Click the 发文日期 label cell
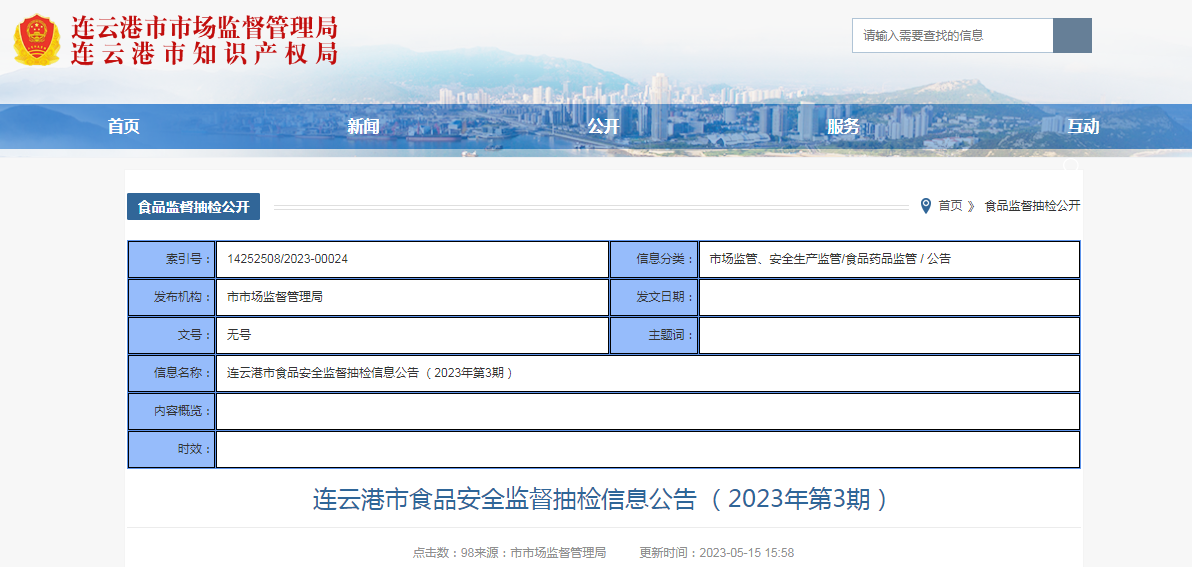Screen dimensions: 1192x567 coord(655,297)
